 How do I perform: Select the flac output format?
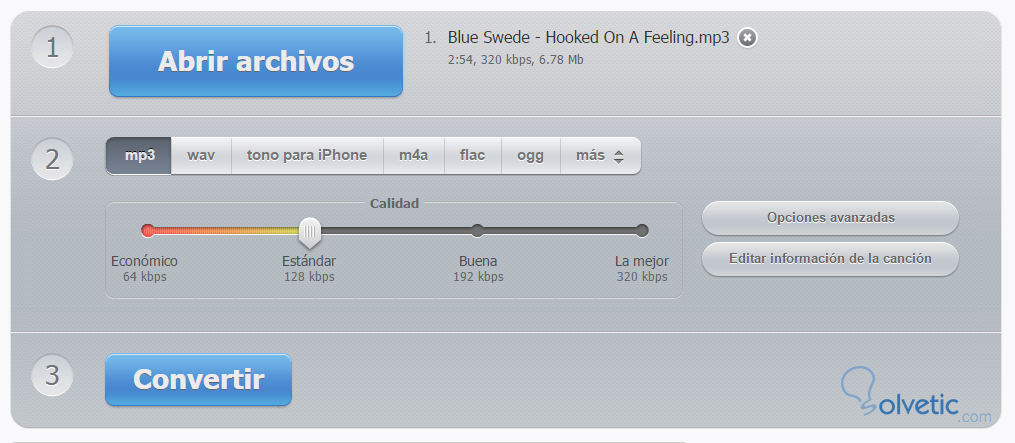(473, 155)
